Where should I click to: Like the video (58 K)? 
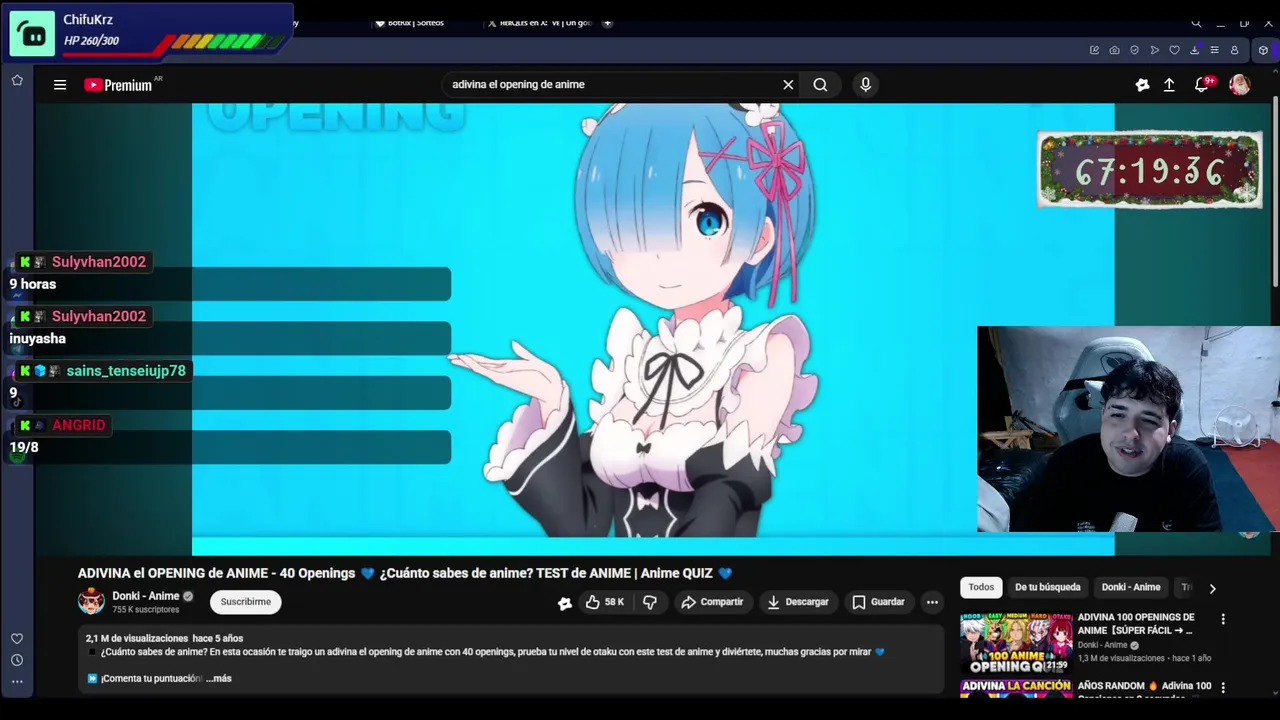[604, 602]
